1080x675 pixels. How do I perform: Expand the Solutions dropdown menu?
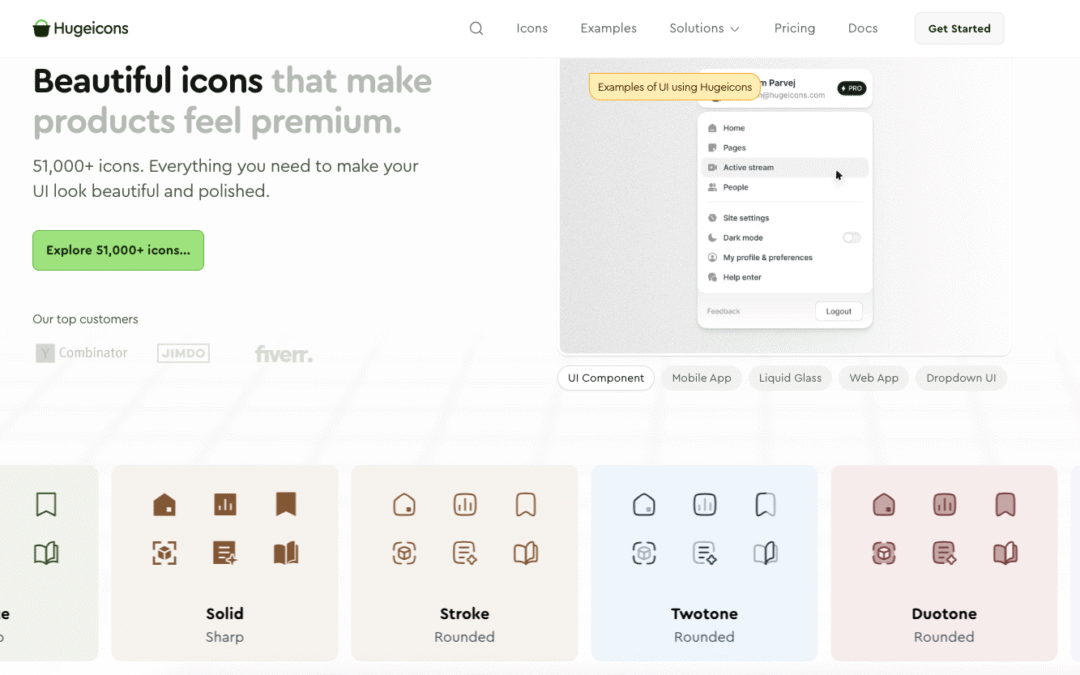click(704, 28)
